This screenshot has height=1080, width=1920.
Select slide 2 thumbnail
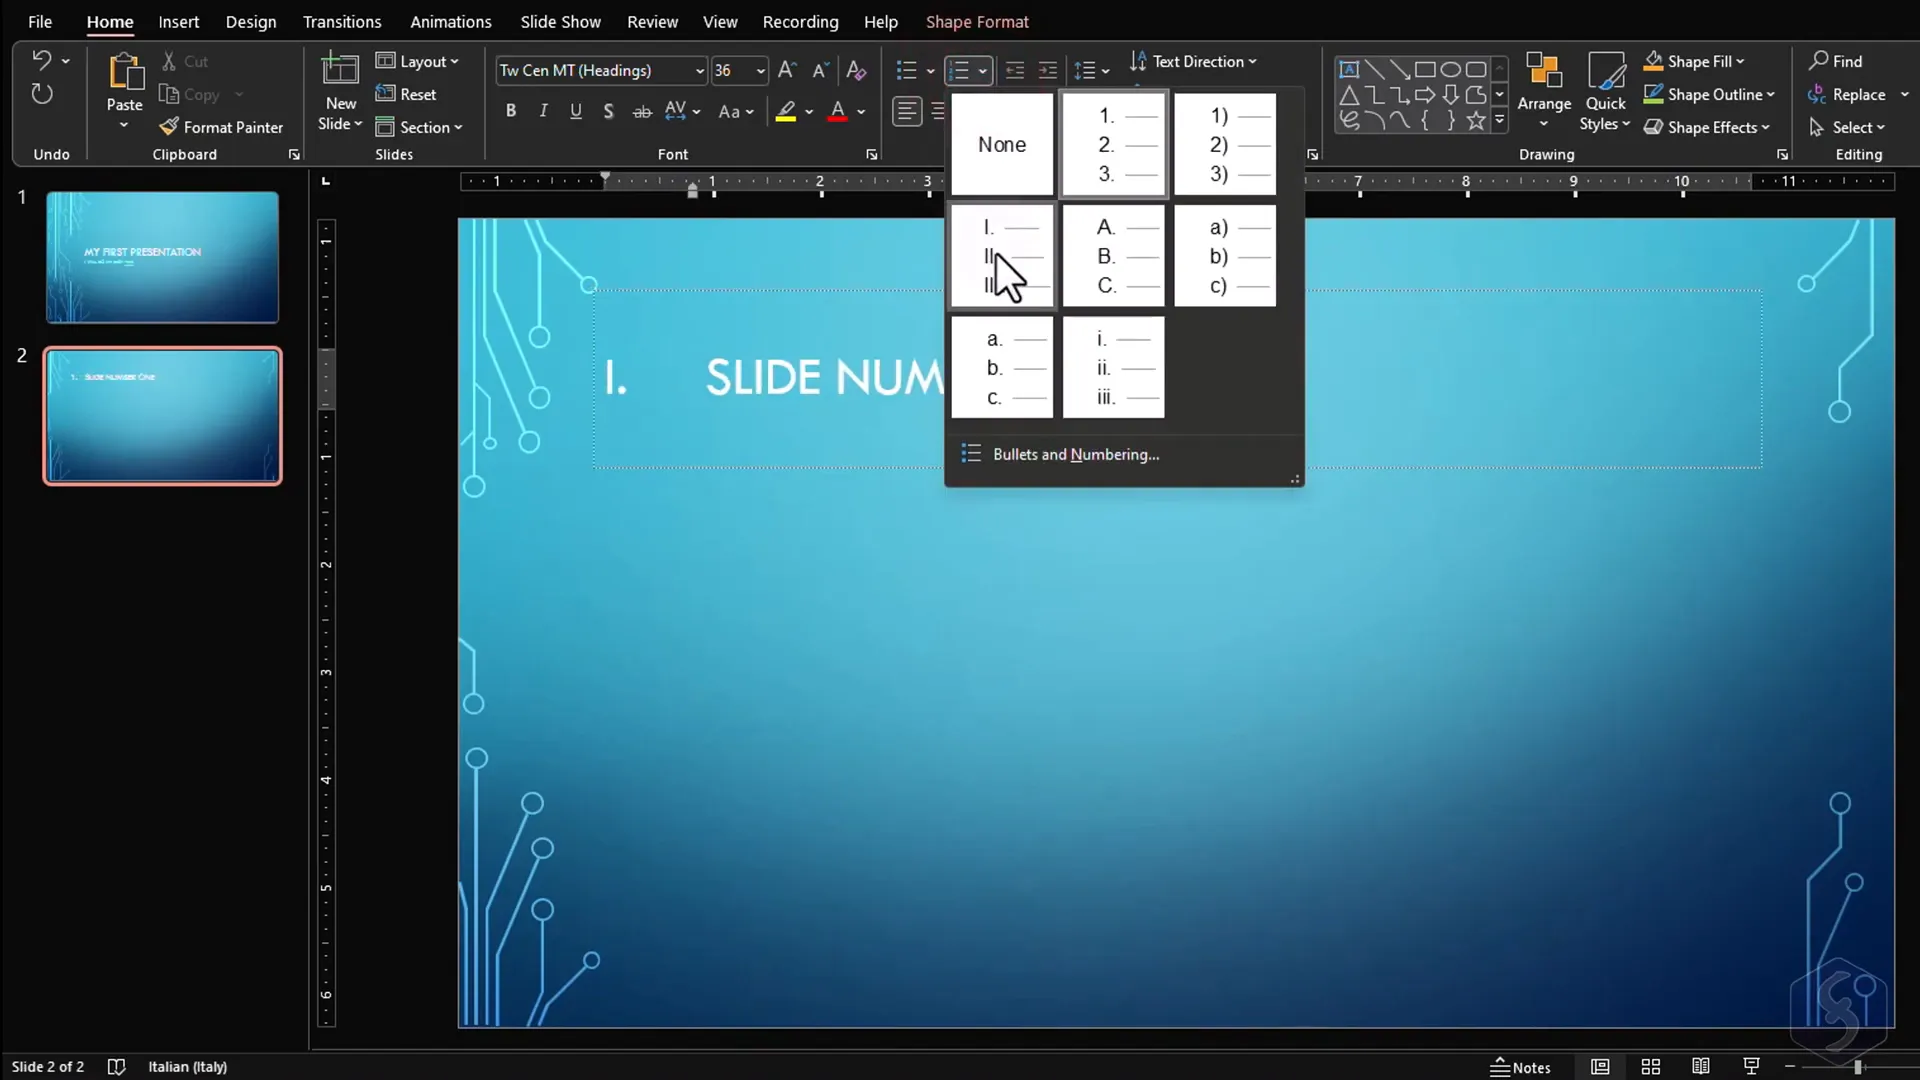[162, 416]
